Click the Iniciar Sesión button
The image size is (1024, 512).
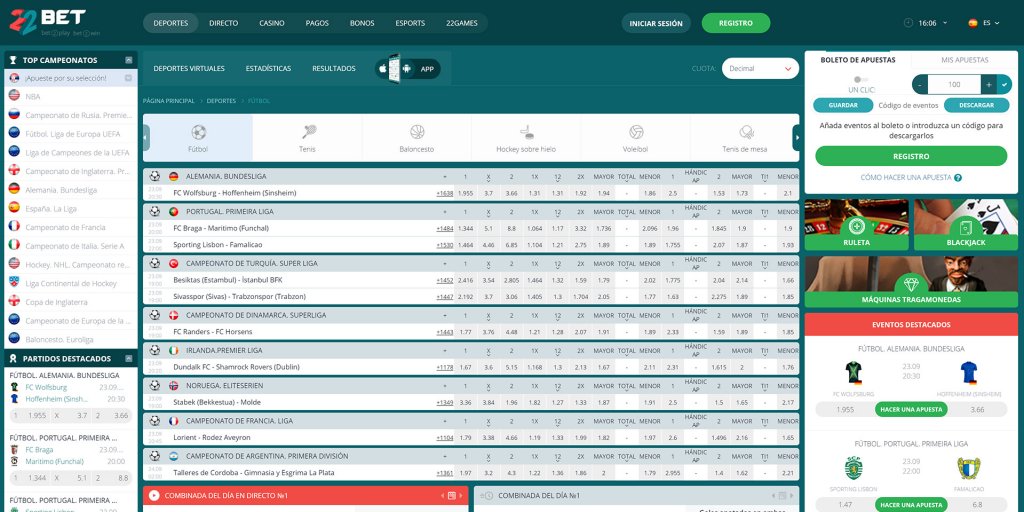coord(656,24)
